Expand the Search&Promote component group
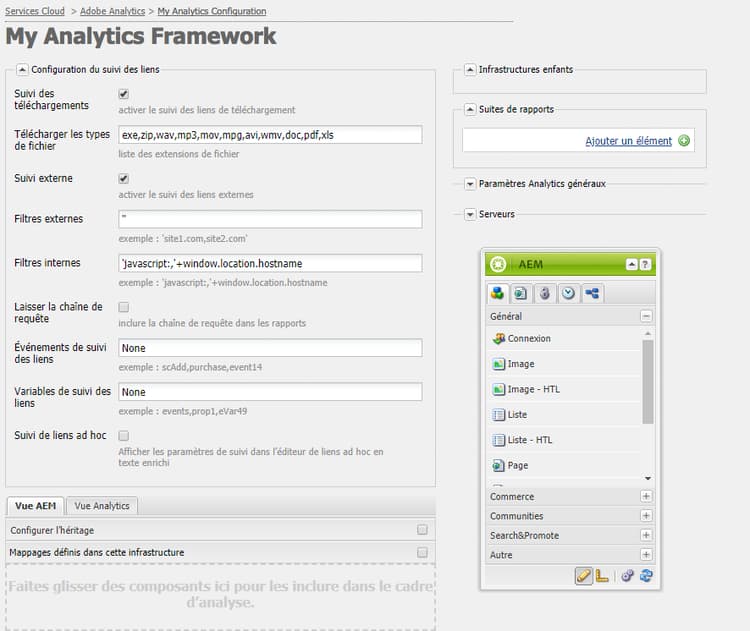This screenshot has width=750, height=631. [646, 535]
